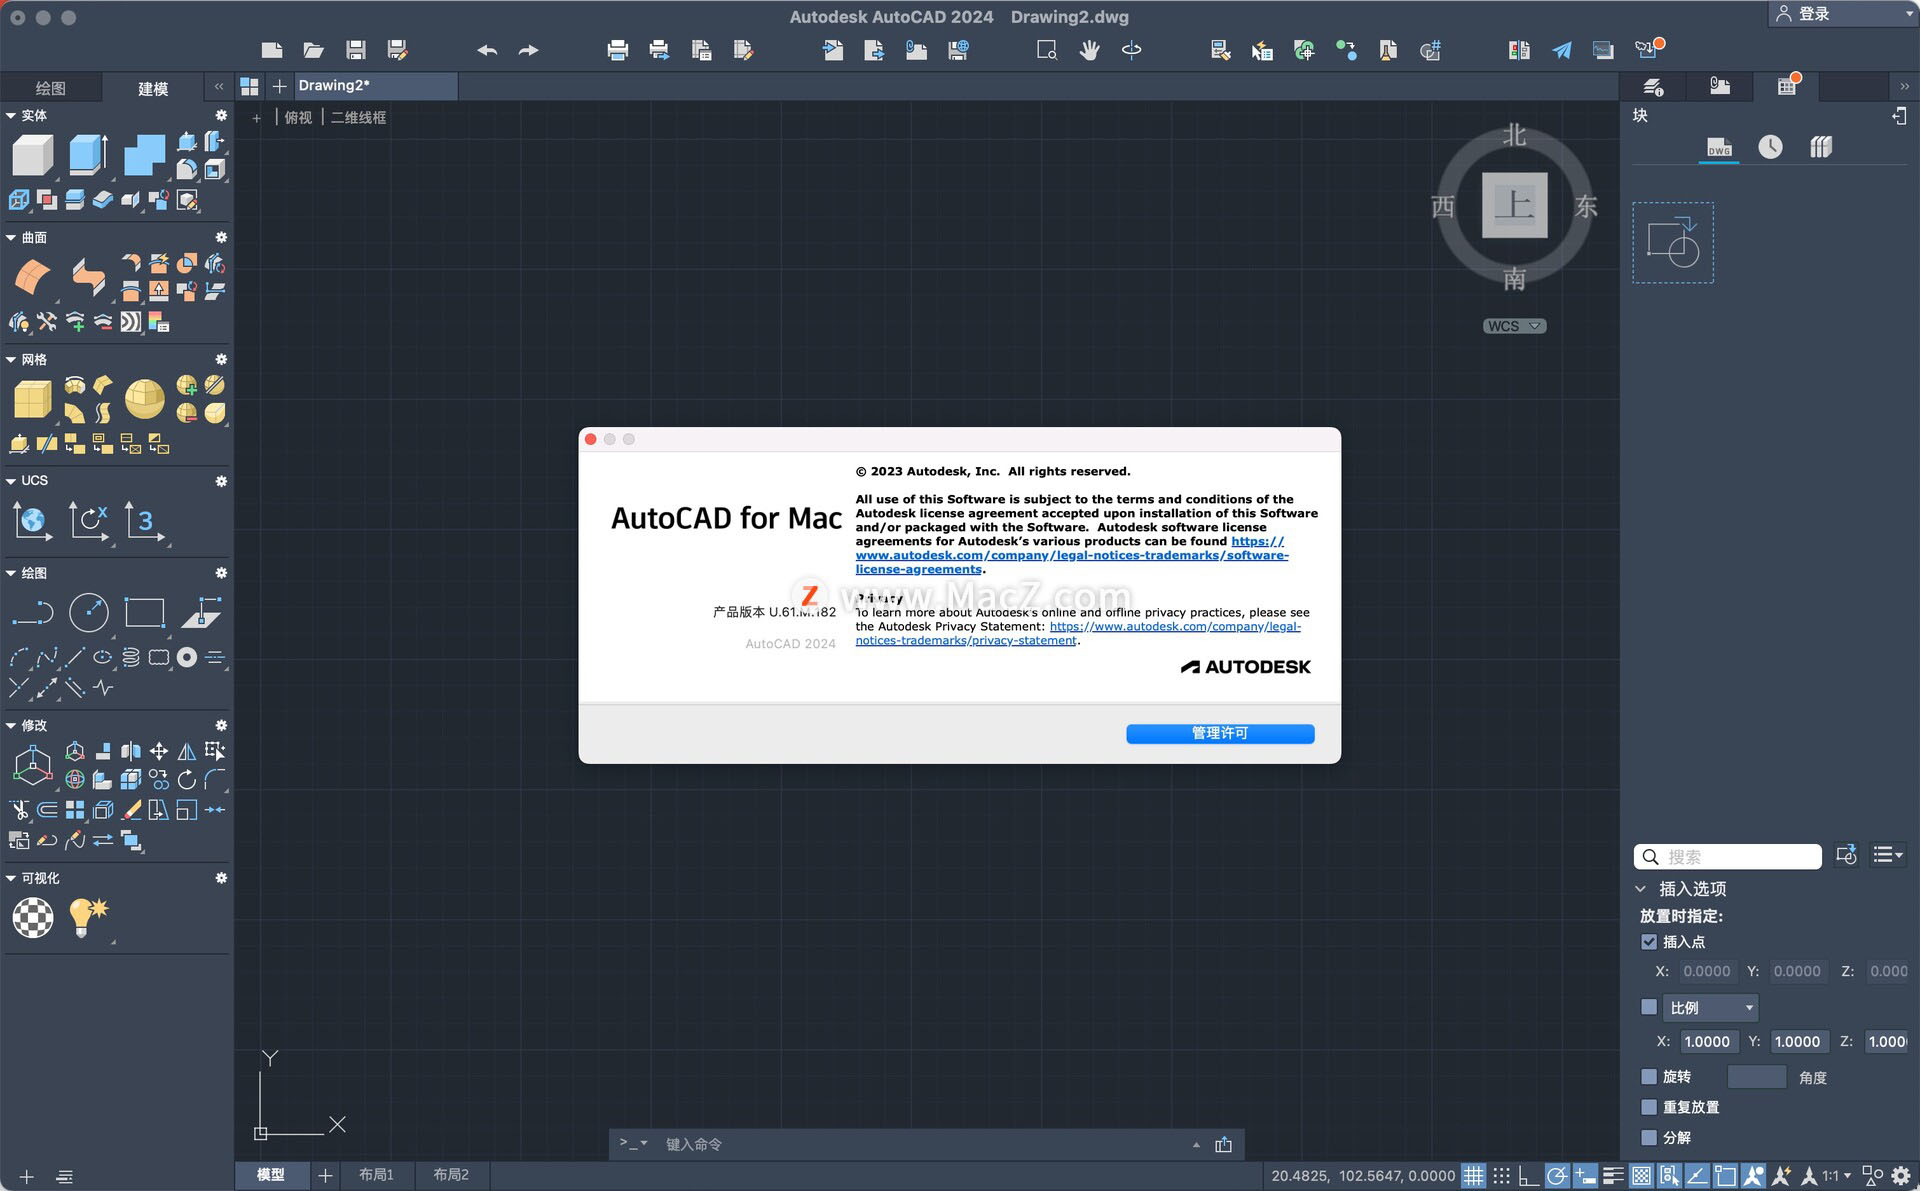Switch to the 绘图 tab
The image size is (1920, 1191).
tap(50, 88)
